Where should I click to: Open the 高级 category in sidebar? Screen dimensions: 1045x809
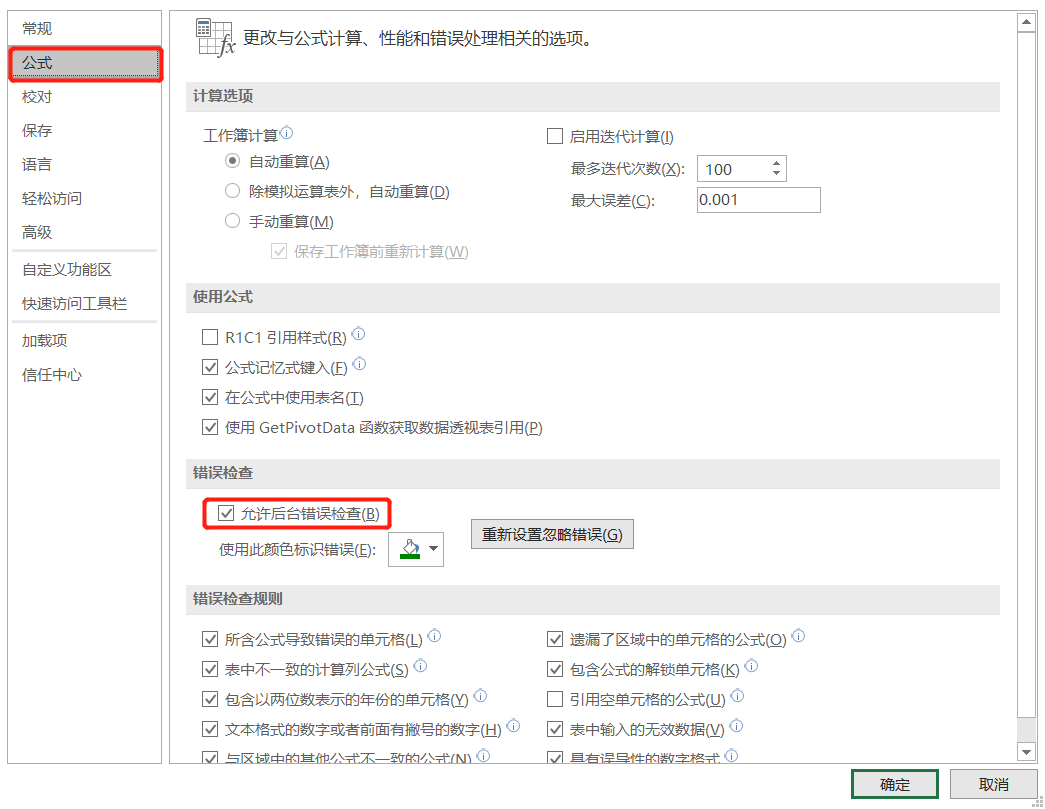point(37,232)
